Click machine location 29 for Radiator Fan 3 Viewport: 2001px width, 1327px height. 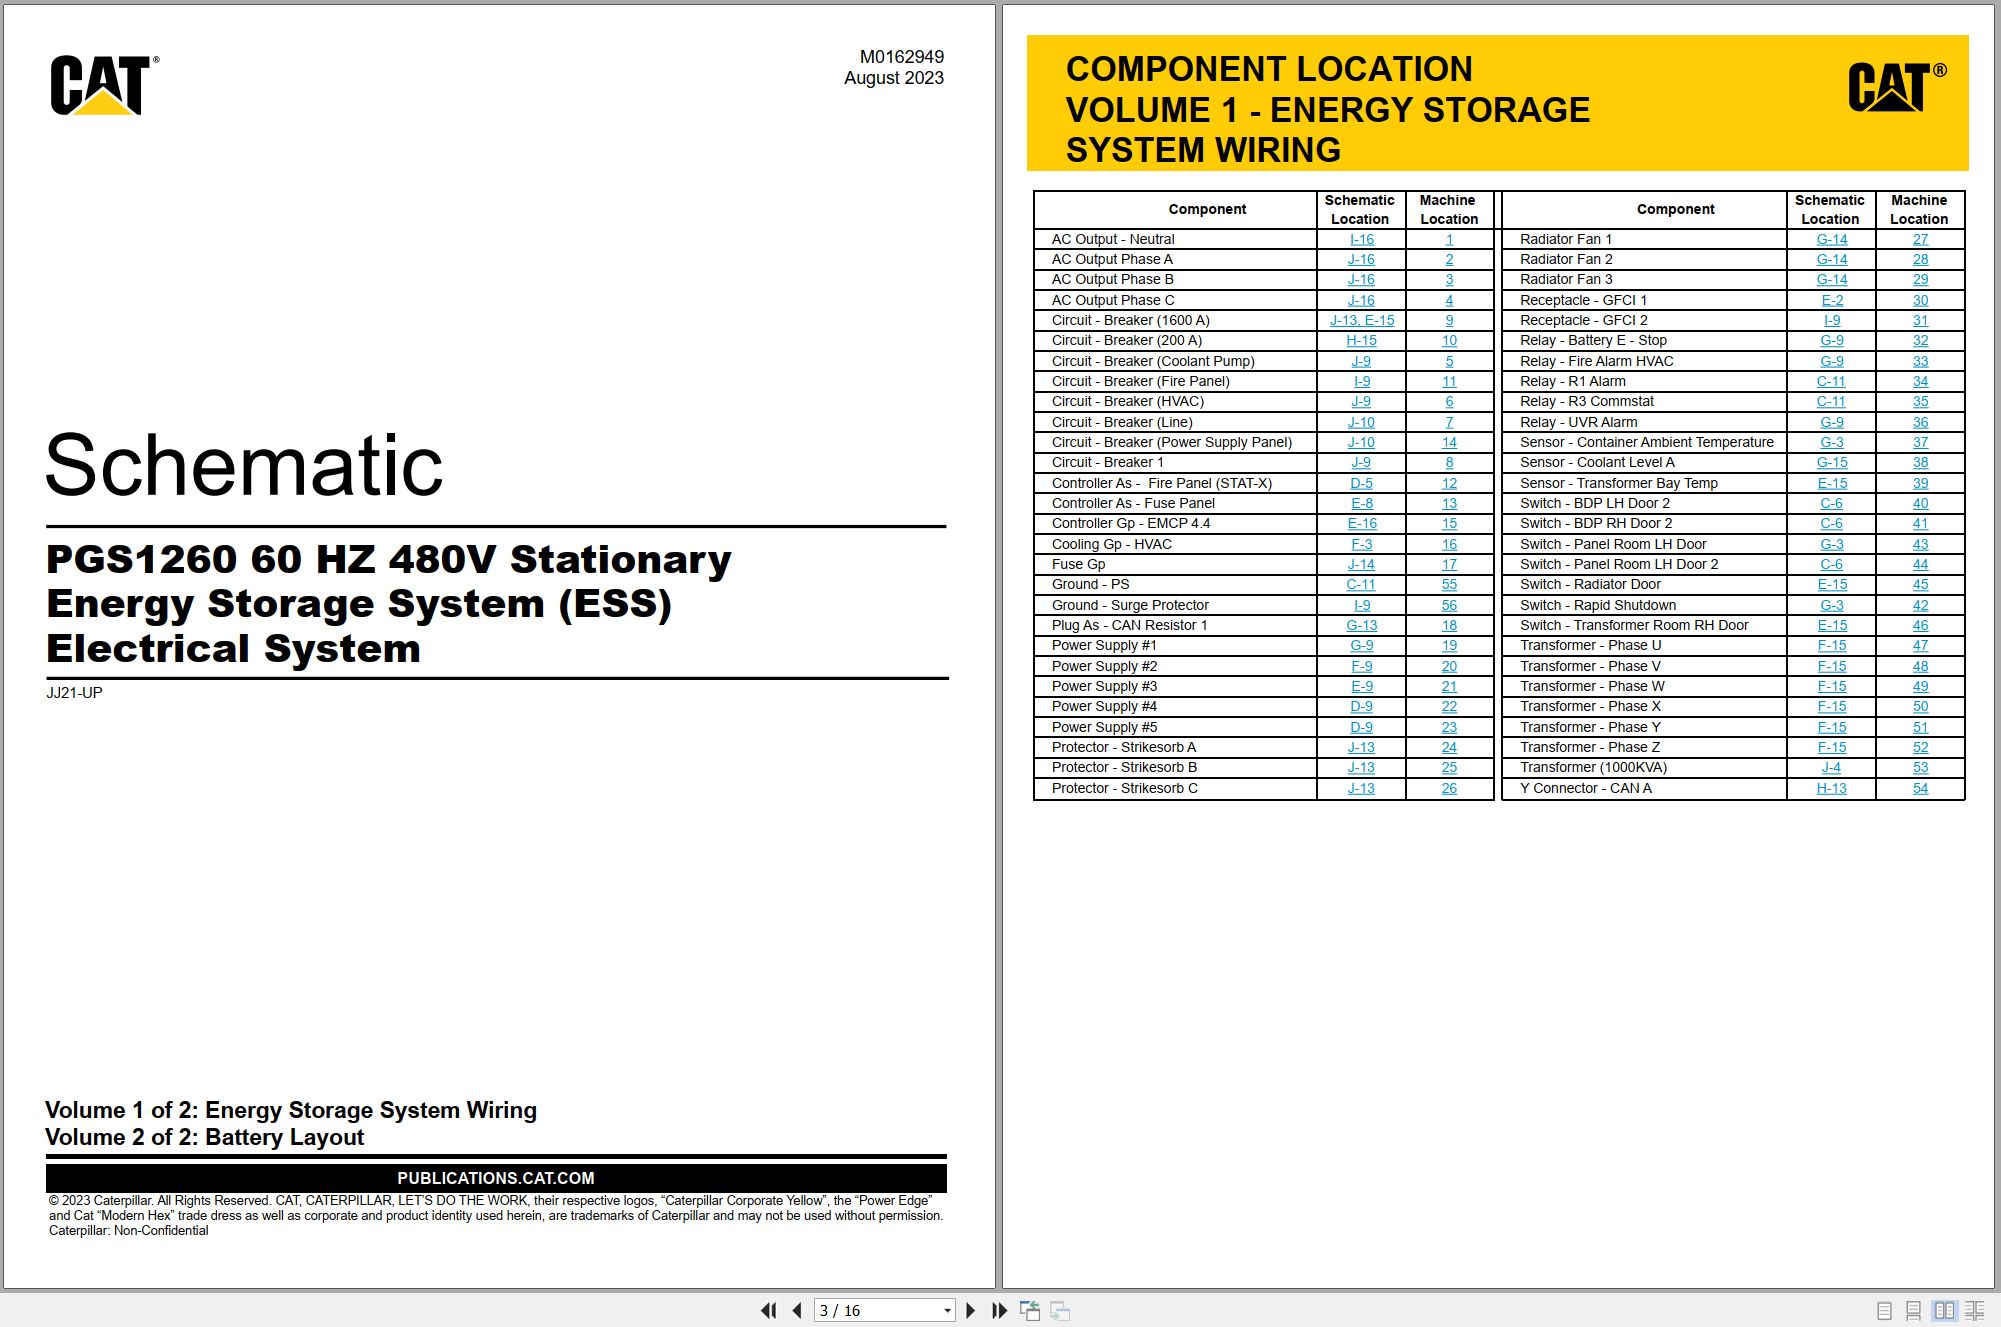[1920, 279]
